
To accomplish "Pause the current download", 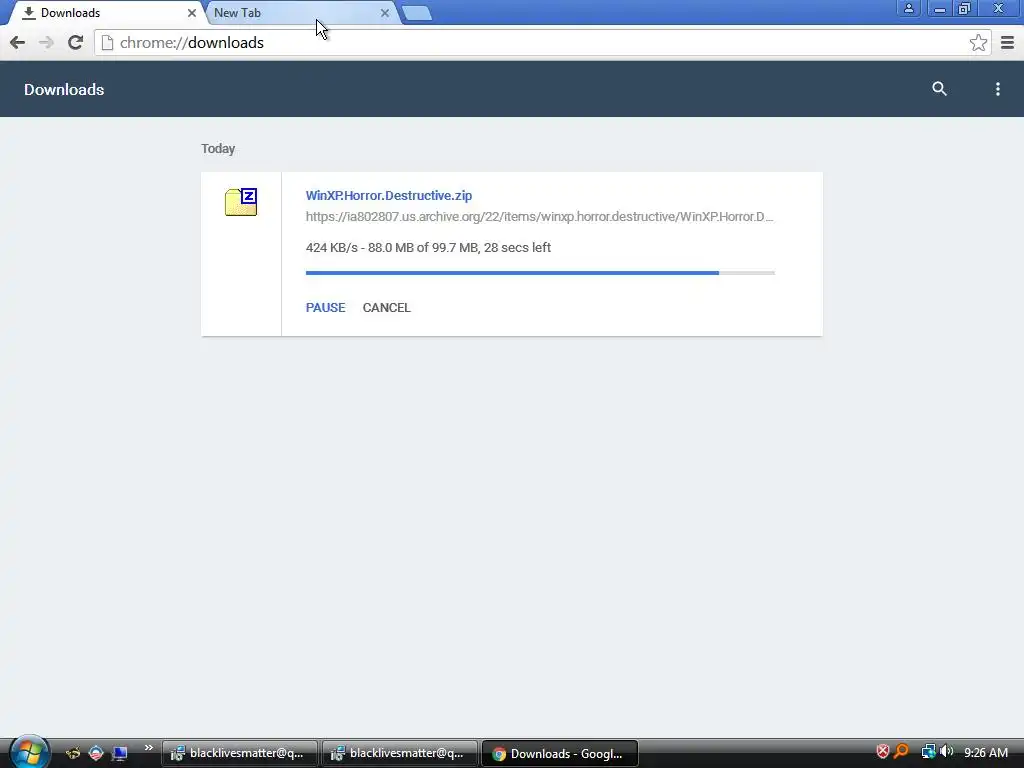I will click(x=325, y=308).
